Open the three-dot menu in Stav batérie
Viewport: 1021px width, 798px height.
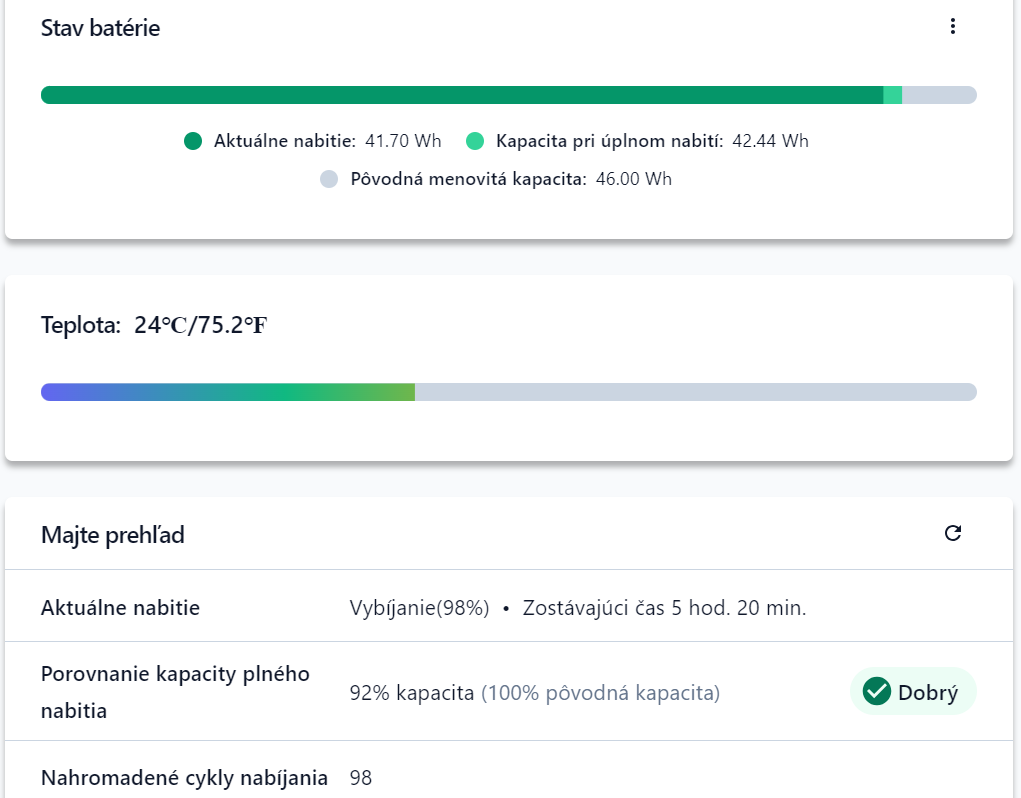click(x=952, y=27)
